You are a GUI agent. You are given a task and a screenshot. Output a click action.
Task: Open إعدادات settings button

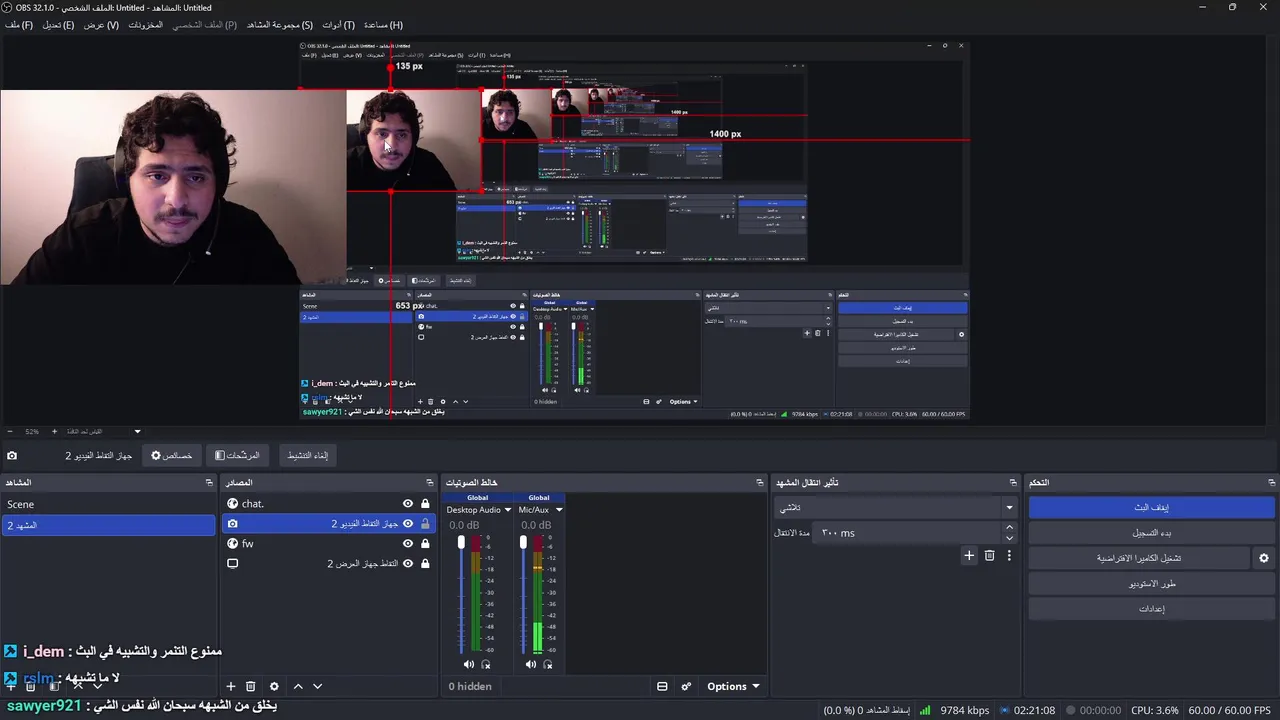1152,608
